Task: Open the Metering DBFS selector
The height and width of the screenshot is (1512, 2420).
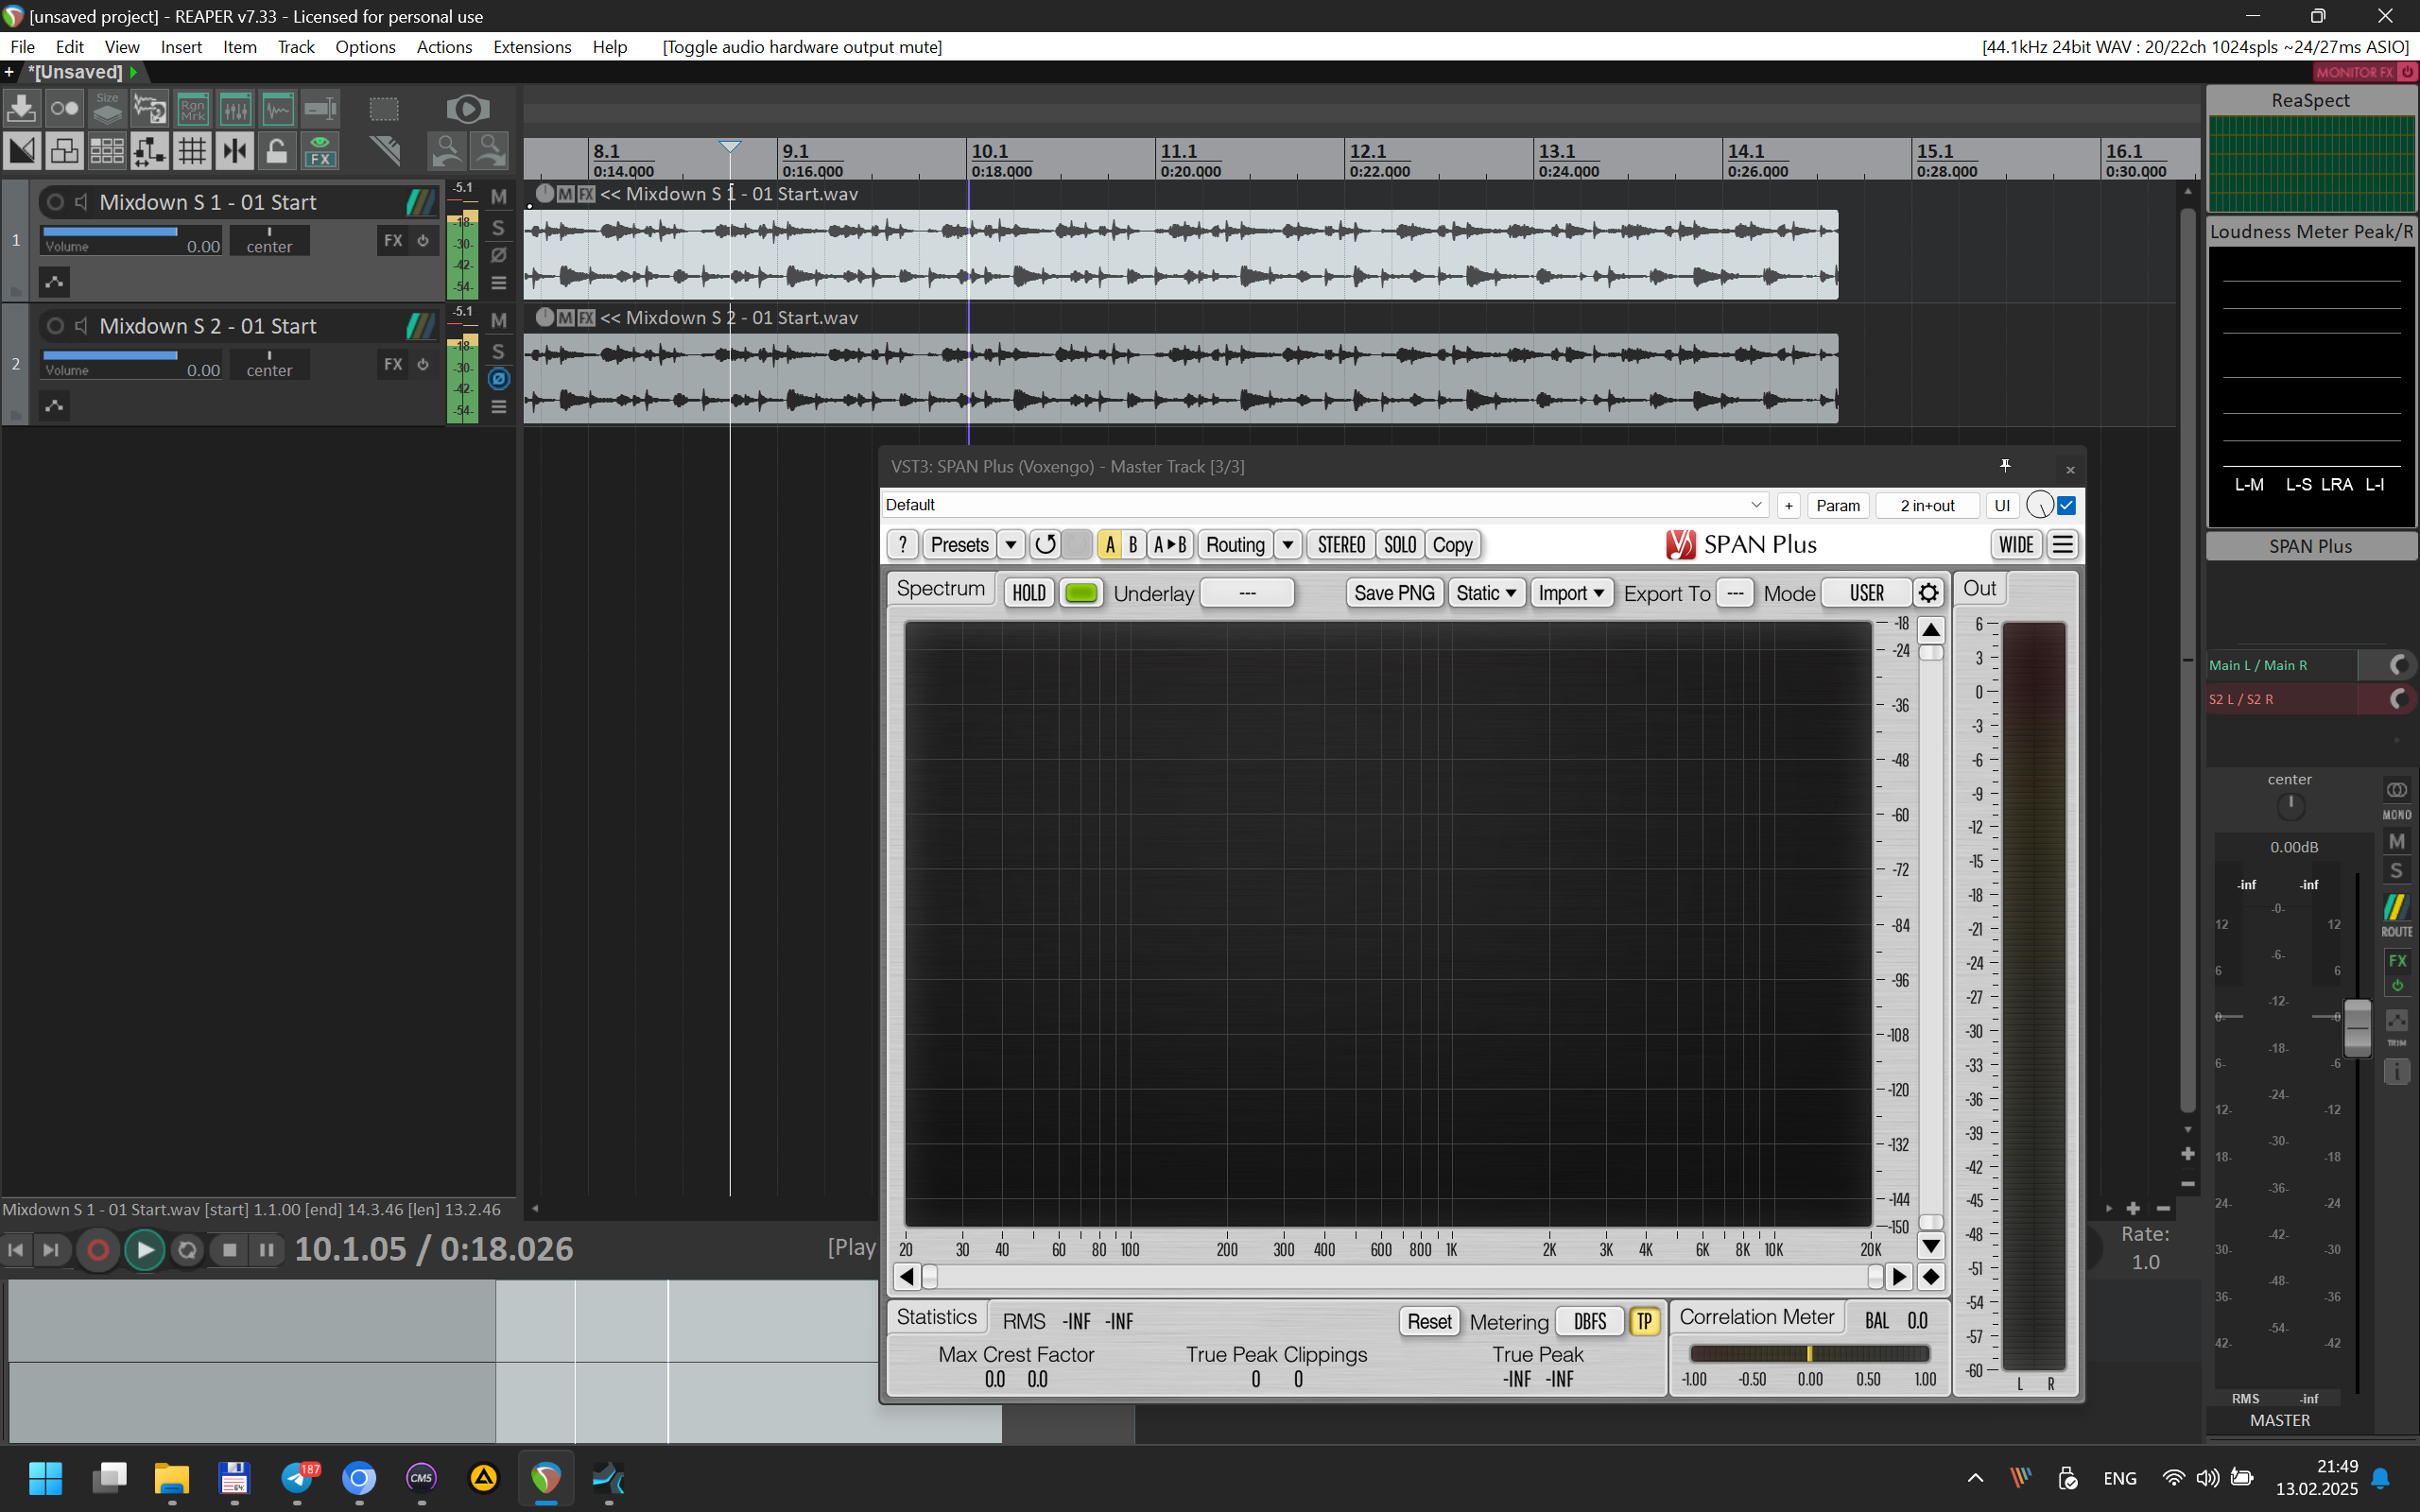Action: (1590, 1321)
